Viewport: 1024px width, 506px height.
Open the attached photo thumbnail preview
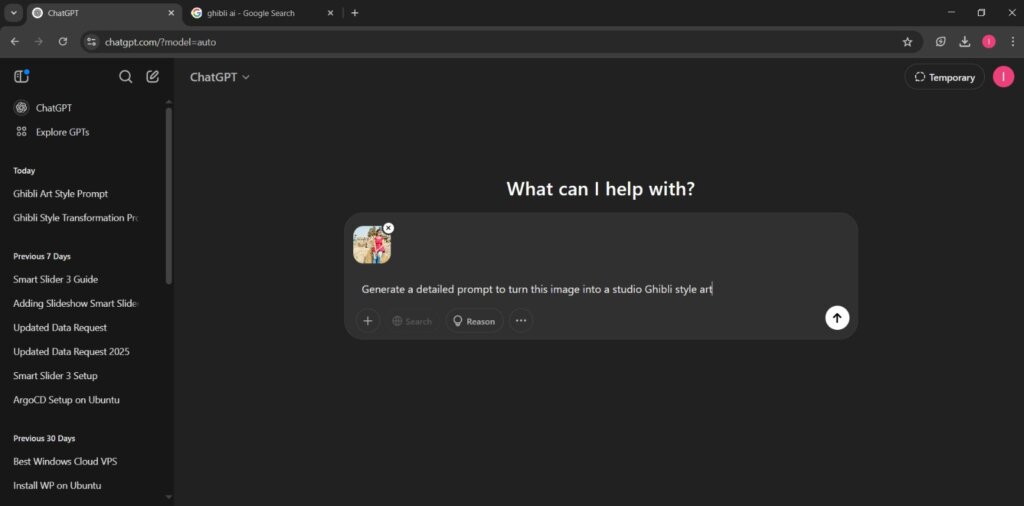pyautogui.click(x=372, y=245)
